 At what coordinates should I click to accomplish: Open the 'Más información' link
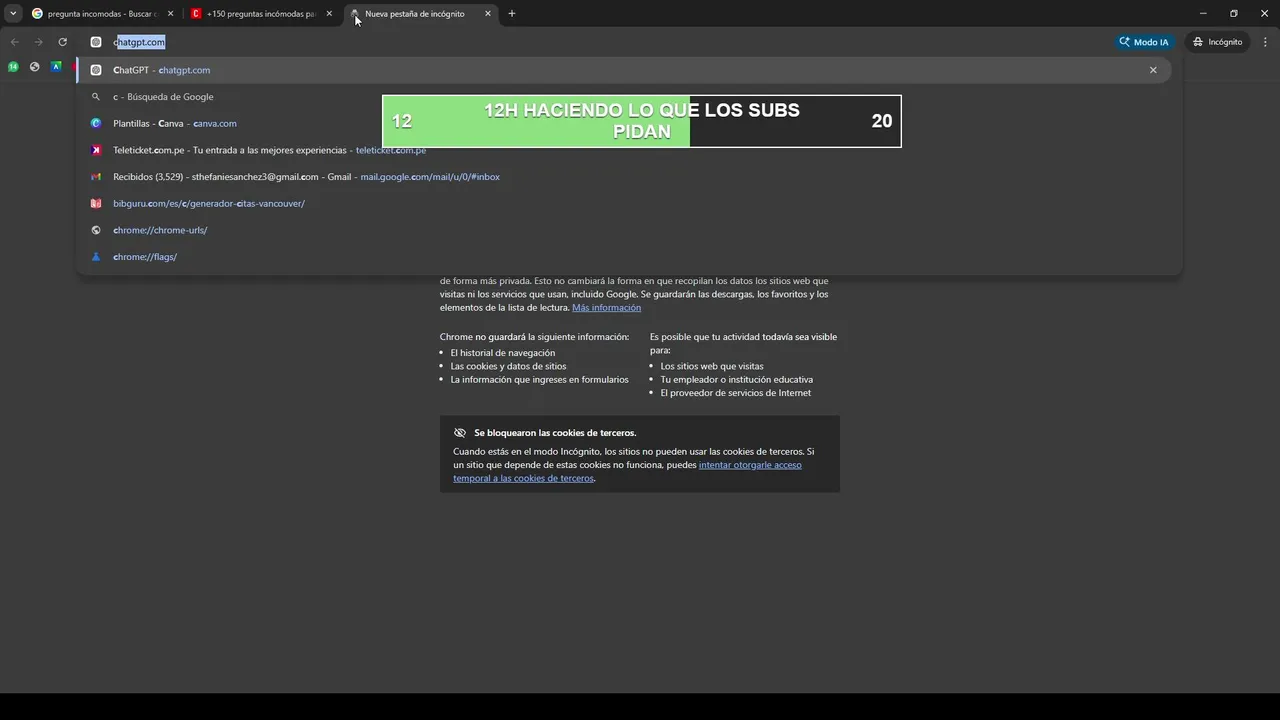pyautogui.click(x=606, y=308)
